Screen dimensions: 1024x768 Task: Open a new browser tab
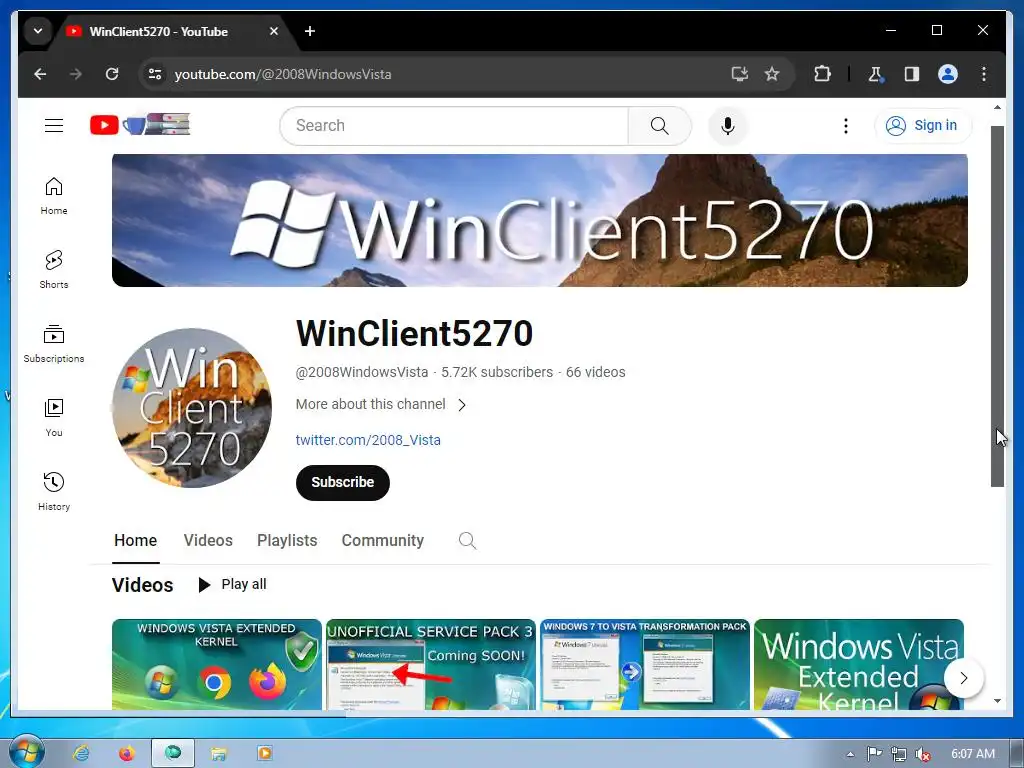click(310, 31)
